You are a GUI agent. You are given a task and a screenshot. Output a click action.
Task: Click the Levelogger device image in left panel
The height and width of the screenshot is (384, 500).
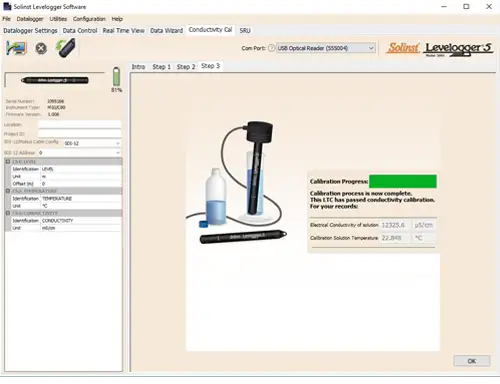(x=55, y=80)
